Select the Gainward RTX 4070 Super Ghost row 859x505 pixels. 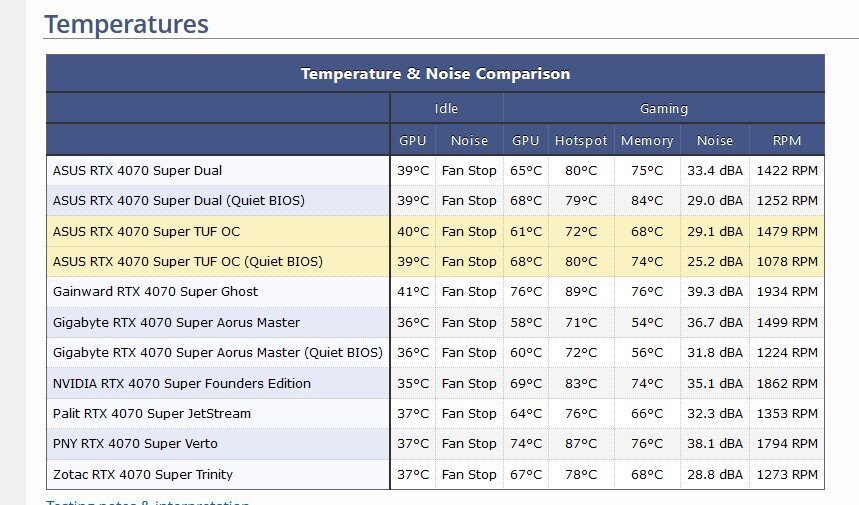(436, 292)
